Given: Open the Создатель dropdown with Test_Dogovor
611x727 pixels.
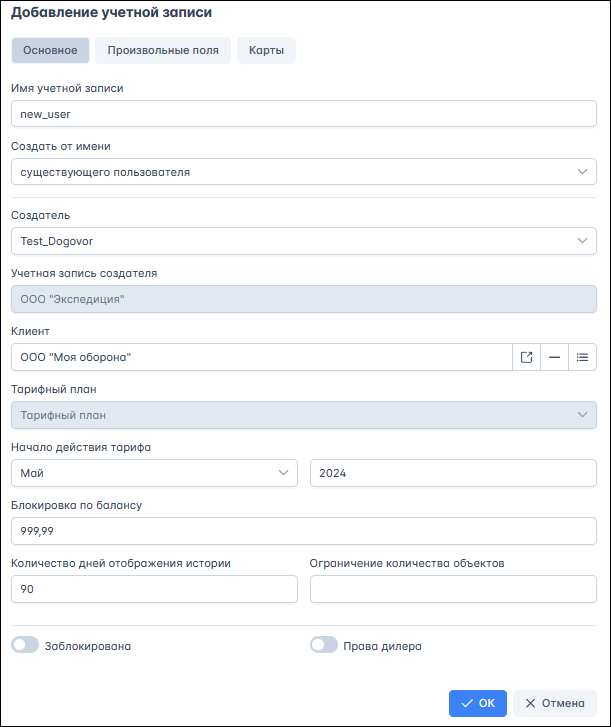Looking at the screenshot, I should pyautogui.click(x=304, y=241).
